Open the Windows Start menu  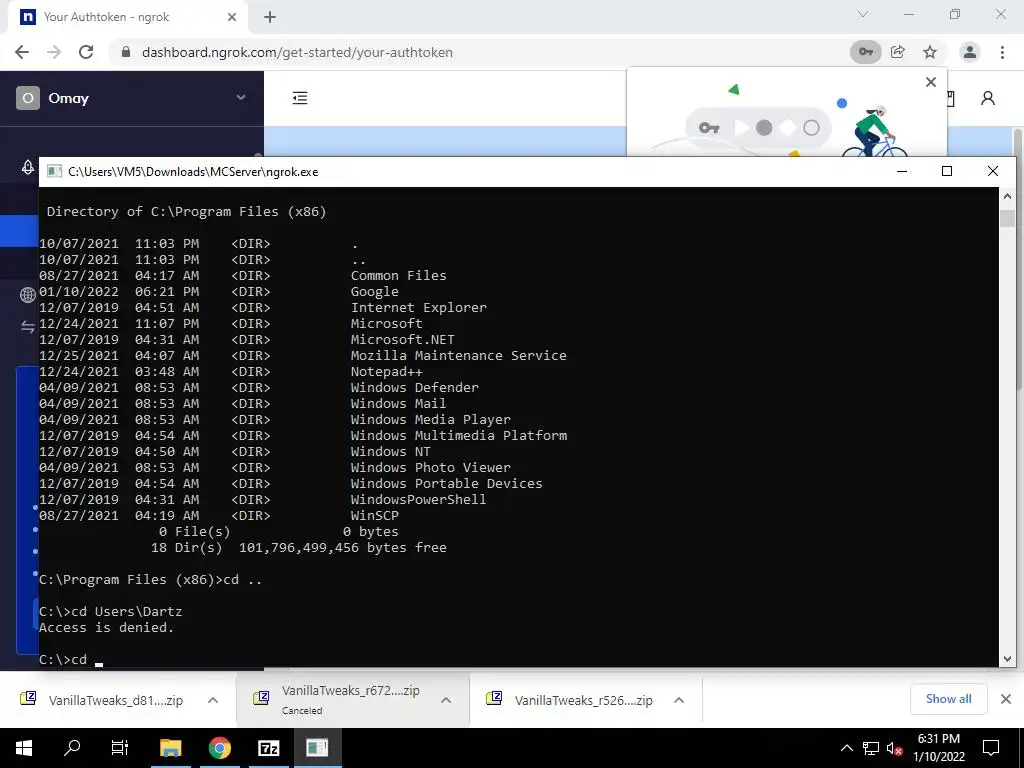pos(24,748)
